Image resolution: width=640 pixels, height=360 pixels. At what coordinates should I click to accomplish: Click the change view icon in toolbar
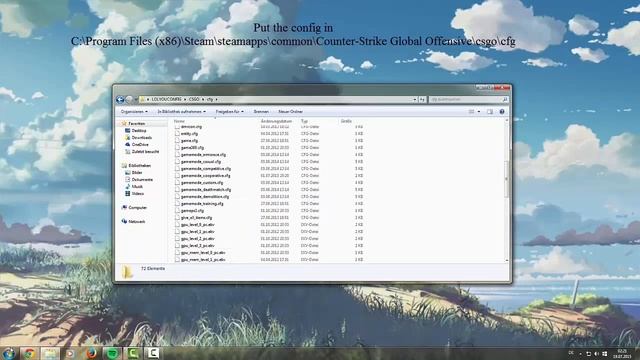tap(471, 111)
